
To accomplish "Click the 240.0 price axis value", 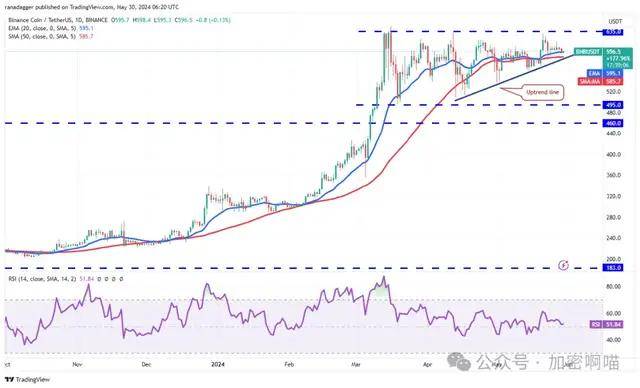I will point(613,238).
